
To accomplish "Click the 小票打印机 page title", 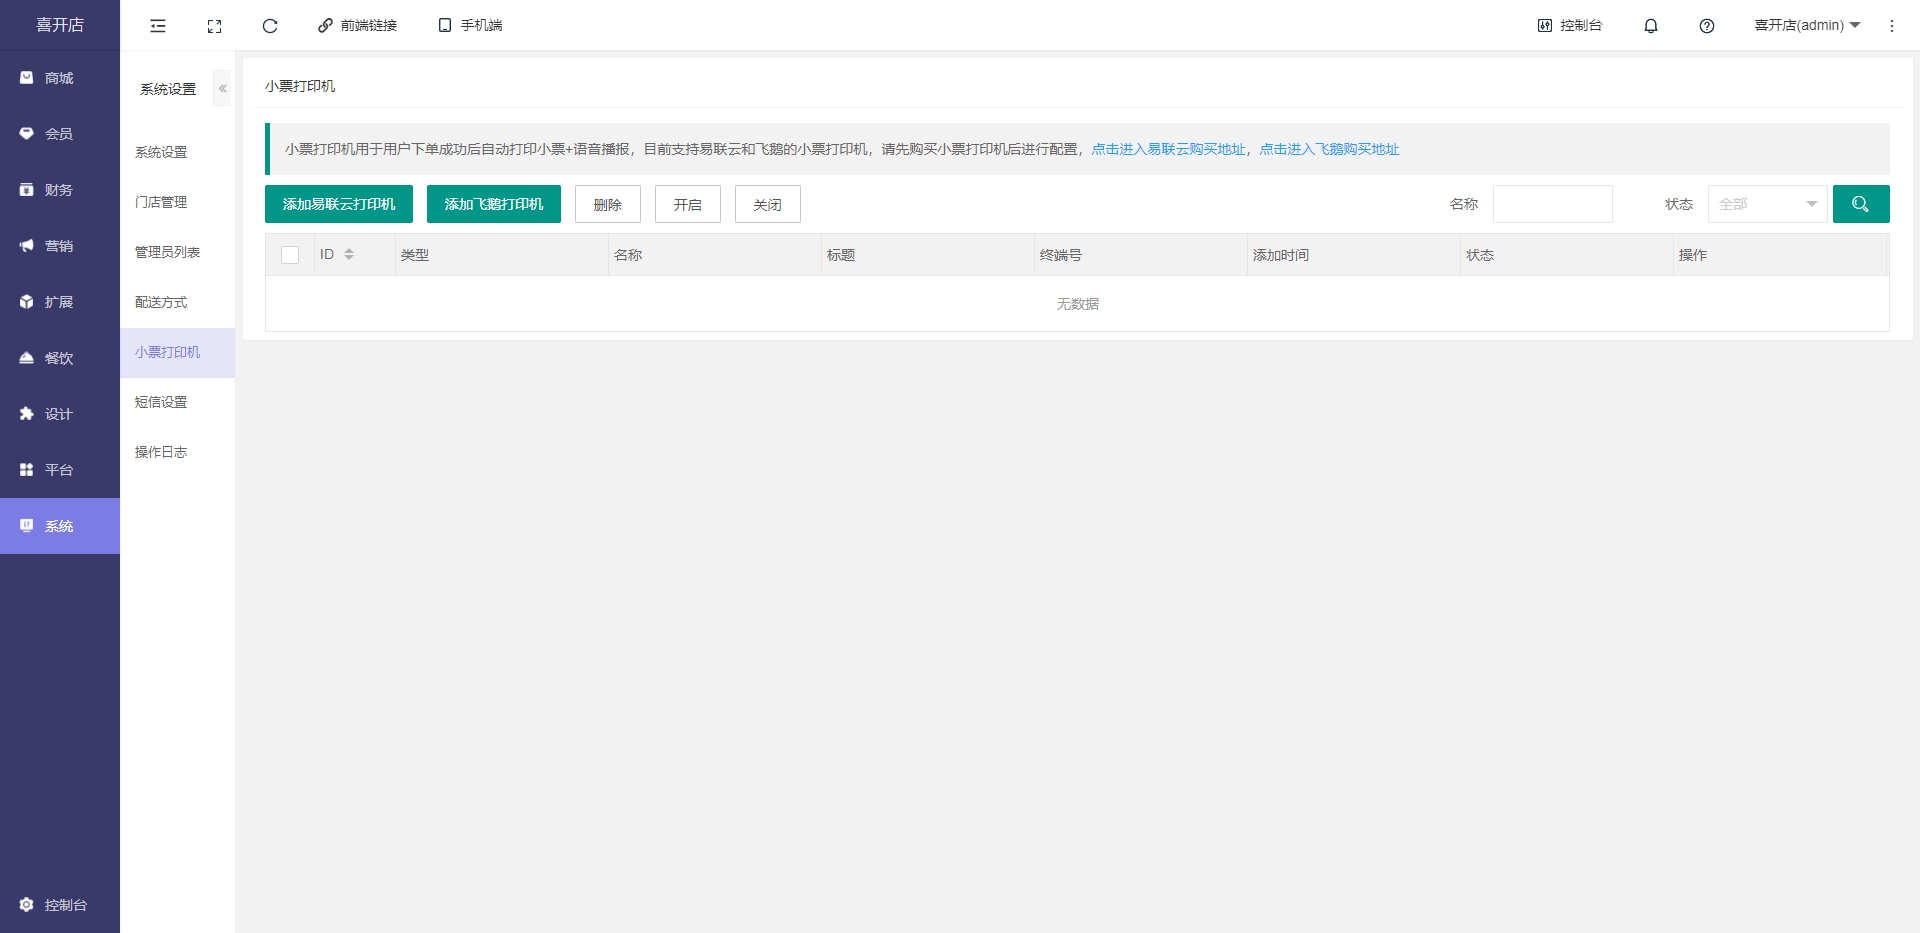I will coord(300,87).
